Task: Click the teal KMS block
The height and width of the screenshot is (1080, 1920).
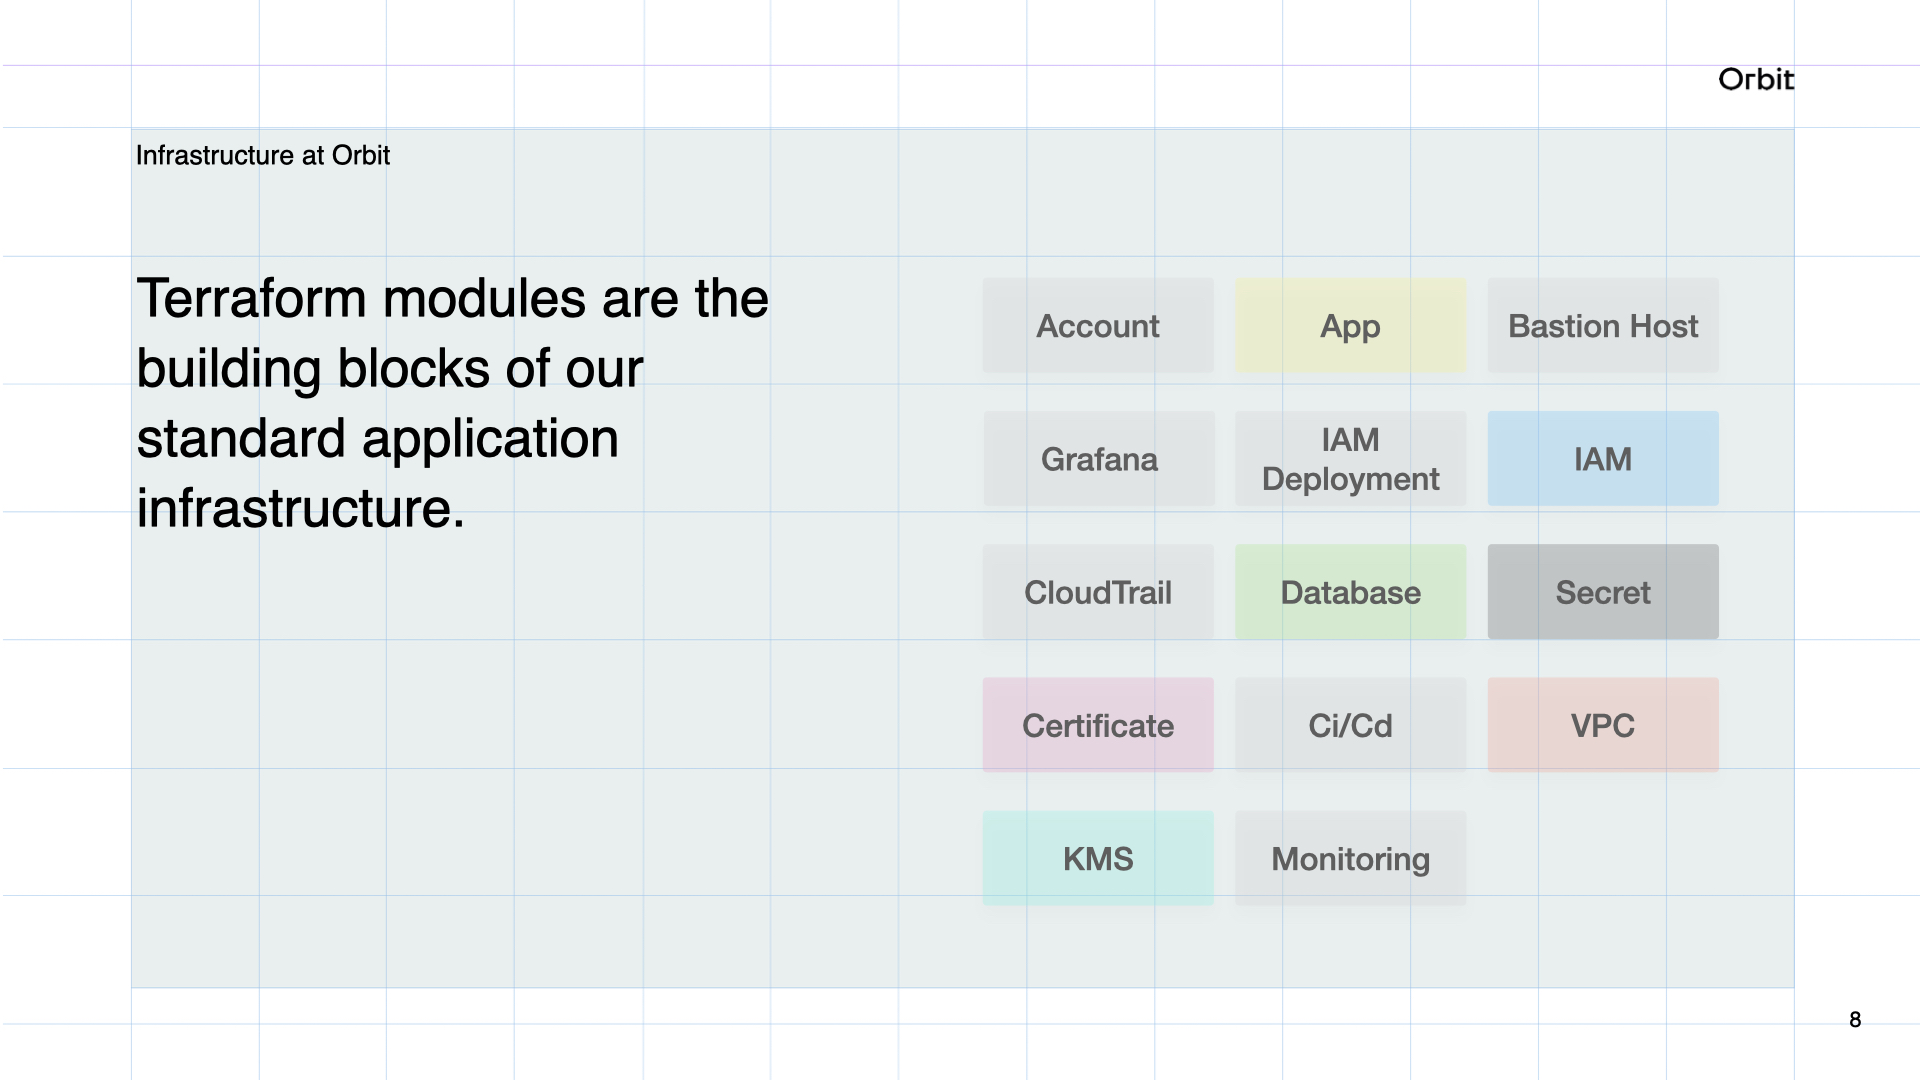Action: click(1098, 858)
